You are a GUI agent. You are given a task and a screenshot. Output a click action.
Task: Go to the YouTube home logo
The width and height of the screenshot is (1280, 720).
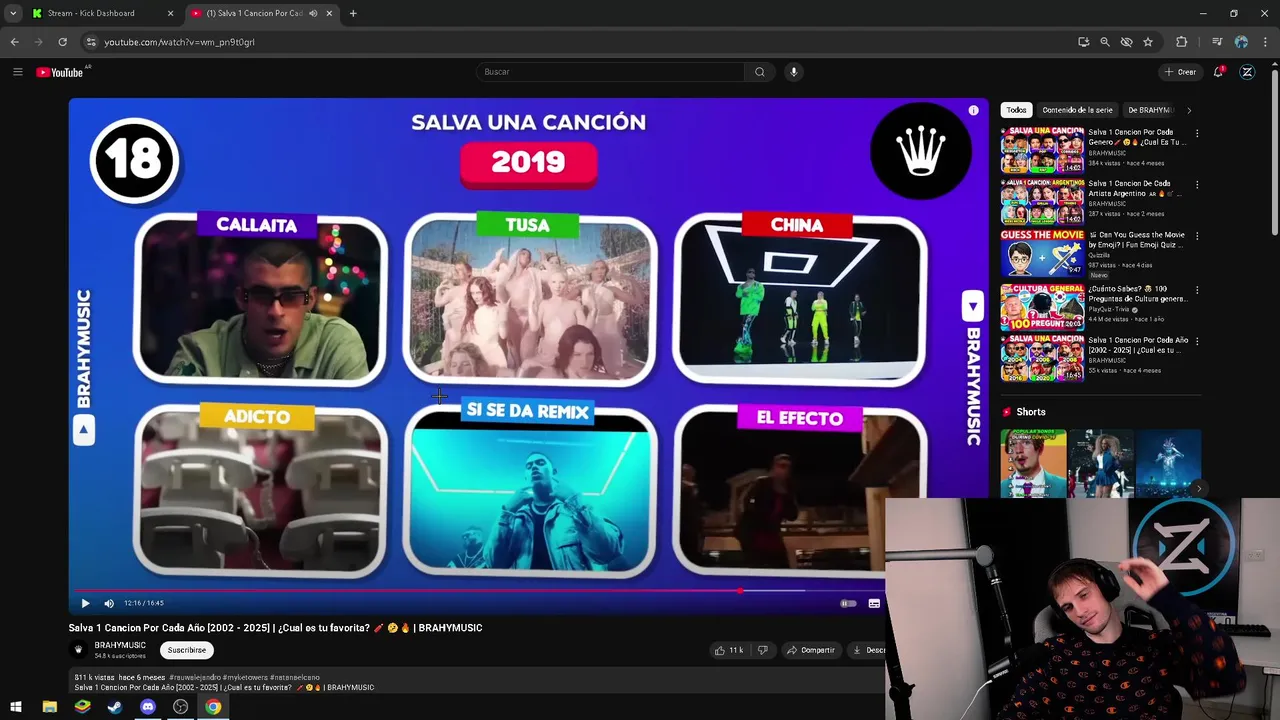60,72
